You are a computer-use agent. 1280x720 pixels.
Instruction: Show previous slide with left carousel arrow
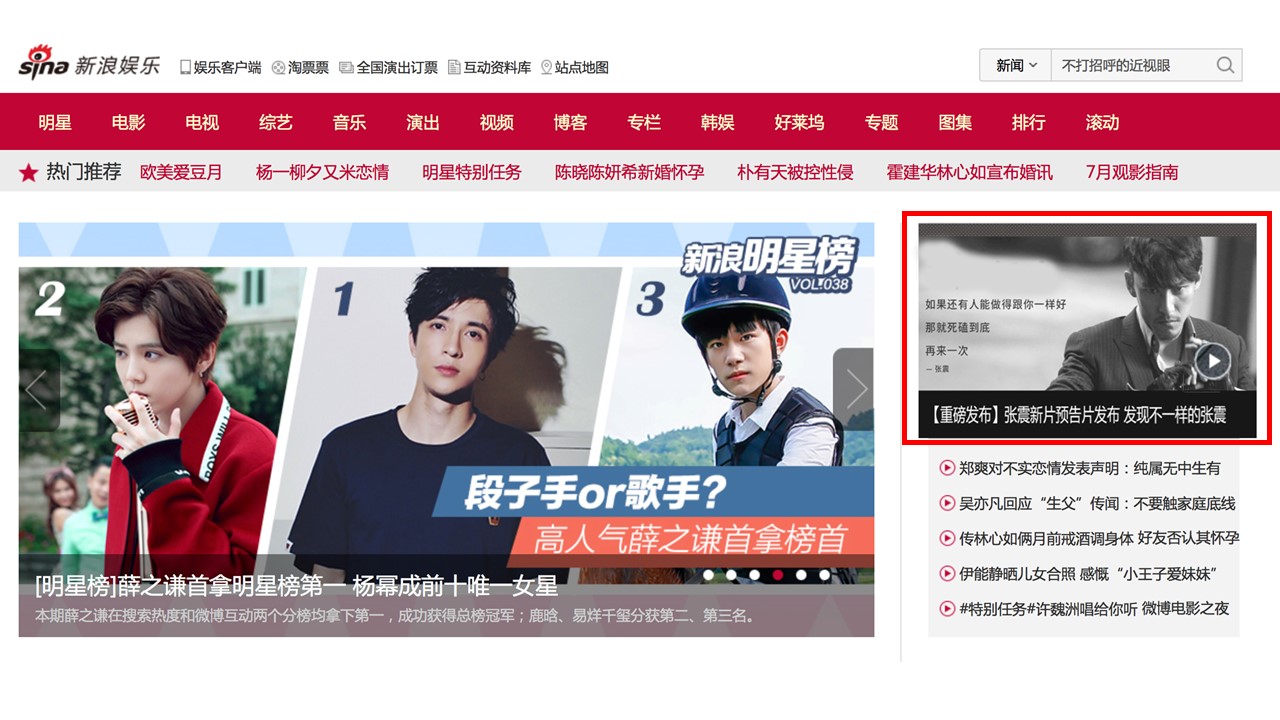[38, 389]
